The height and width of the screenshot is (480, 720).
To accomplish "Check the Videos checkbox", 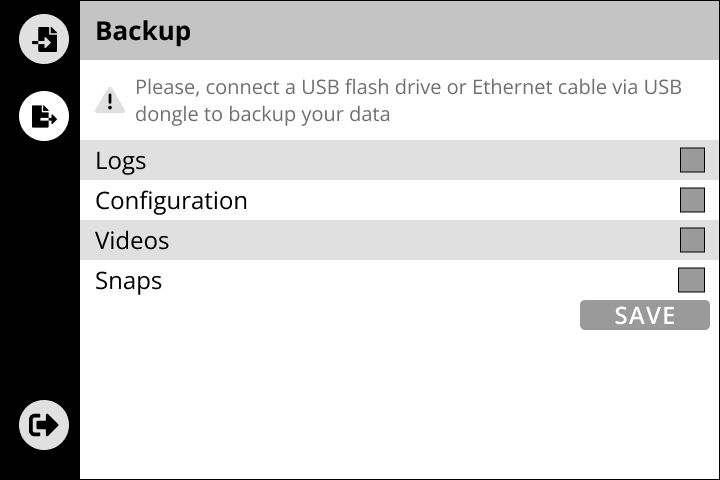I will pyautogui.click(x=692, y=240).
